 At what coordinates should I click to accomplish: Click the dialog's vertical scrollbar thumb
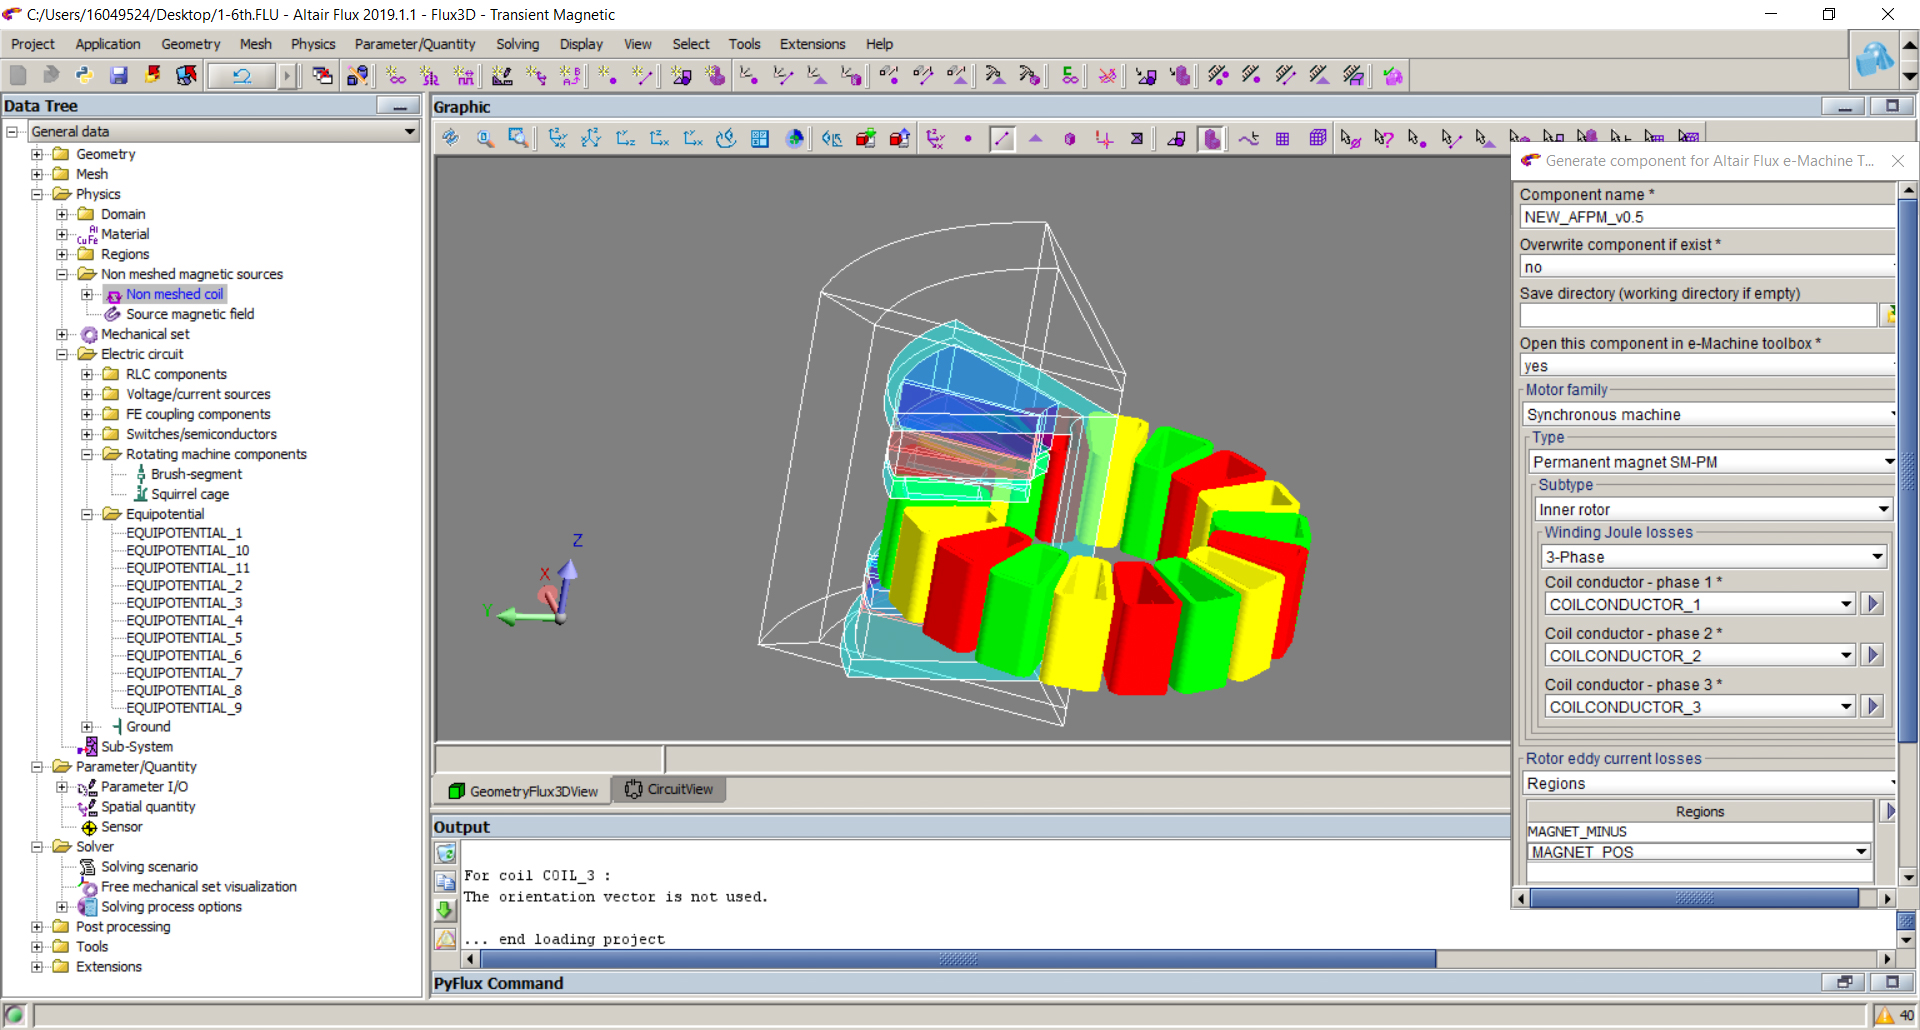(1907, 470)
